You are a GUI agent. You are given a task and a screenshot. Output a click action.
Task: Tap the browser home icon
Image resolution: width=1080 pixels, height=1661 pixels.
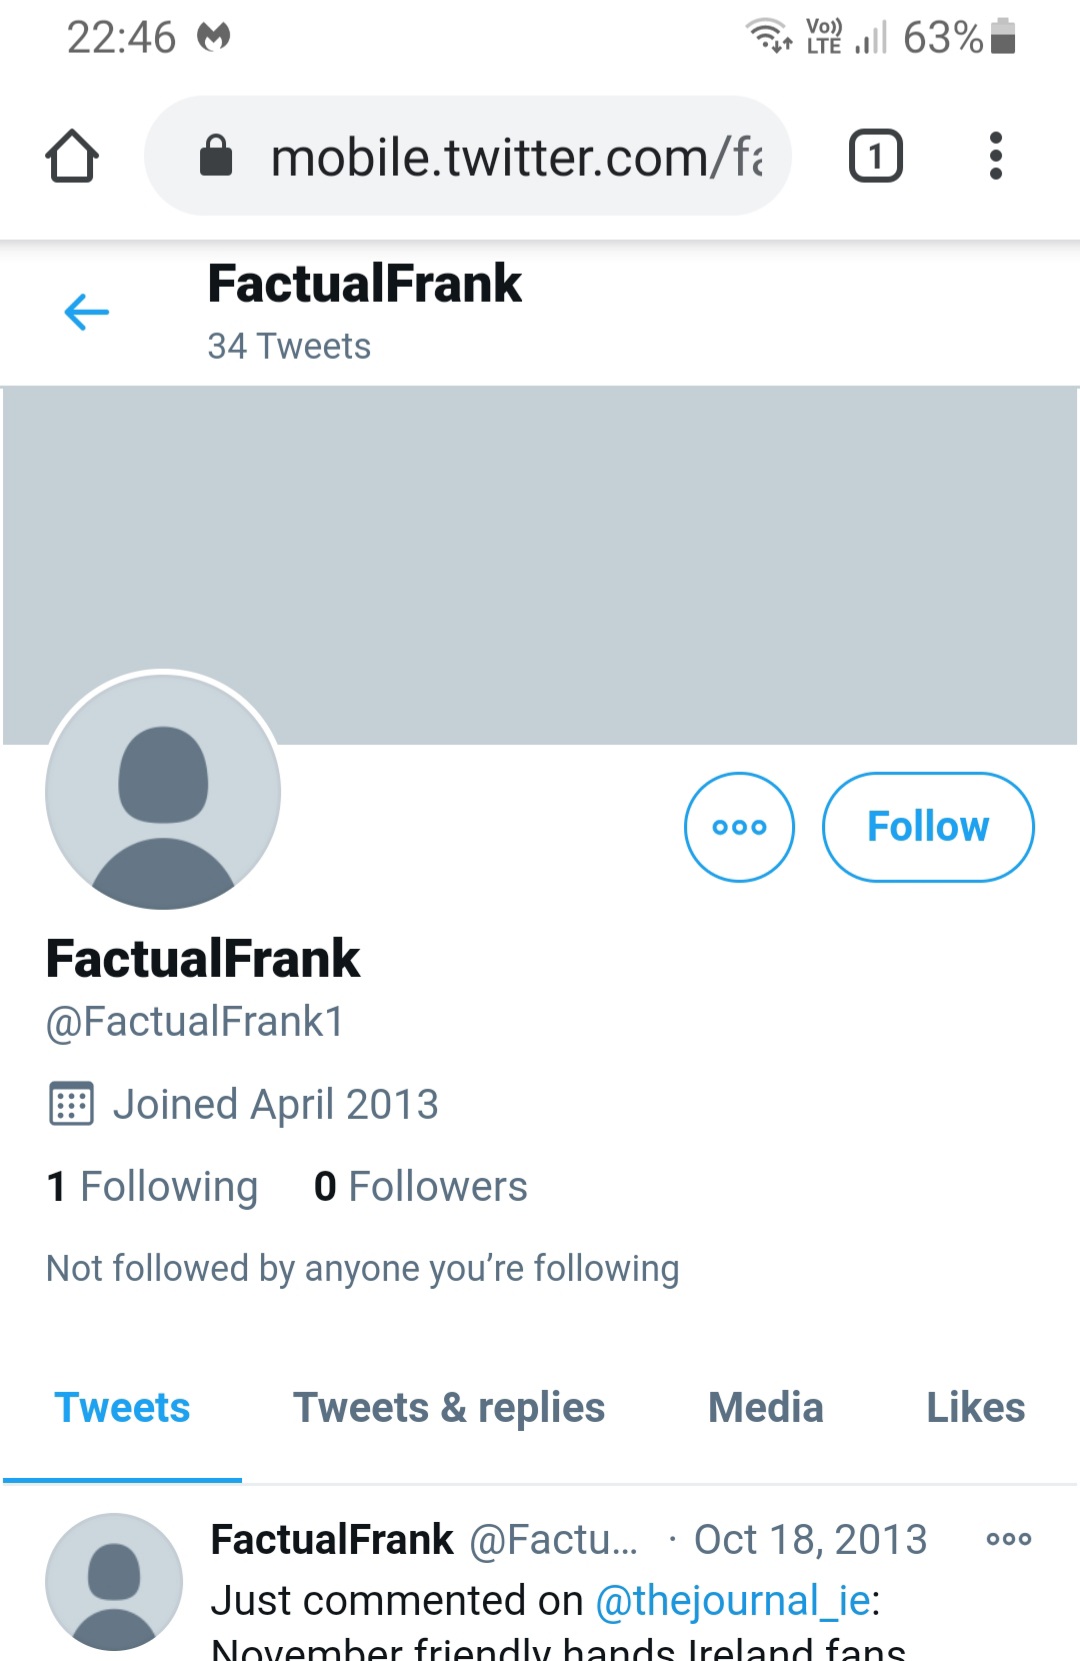coord(72,157)
